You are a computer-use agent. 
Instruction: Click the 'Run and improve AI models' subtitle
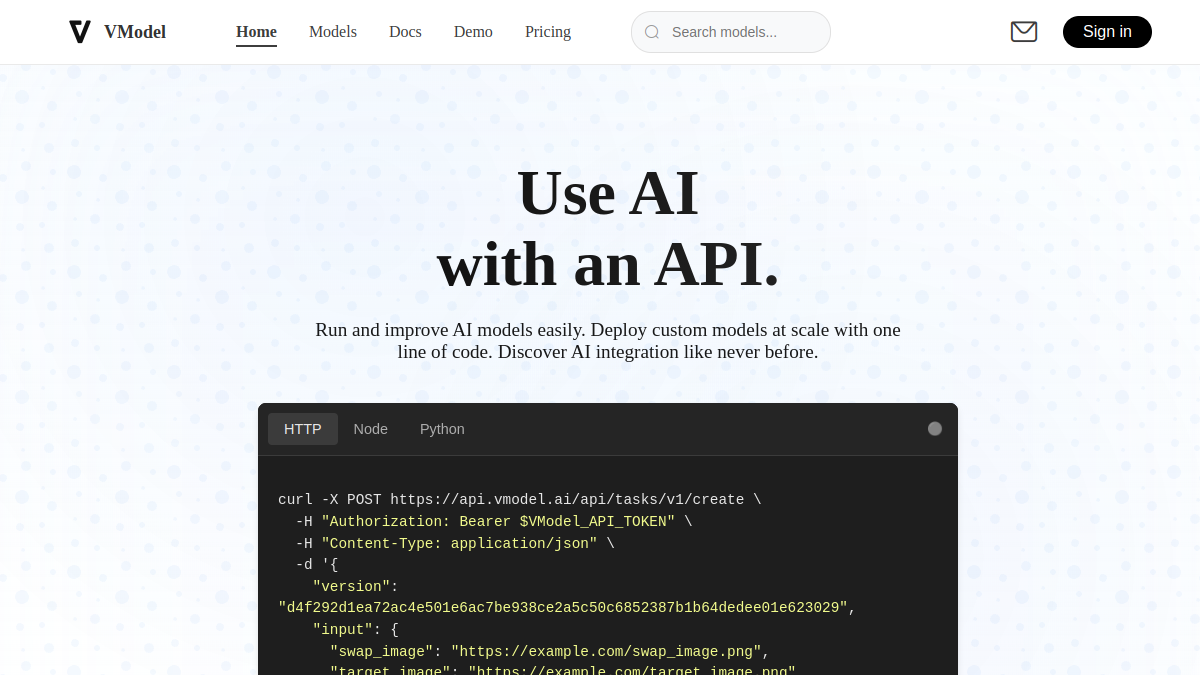(608, 341)
